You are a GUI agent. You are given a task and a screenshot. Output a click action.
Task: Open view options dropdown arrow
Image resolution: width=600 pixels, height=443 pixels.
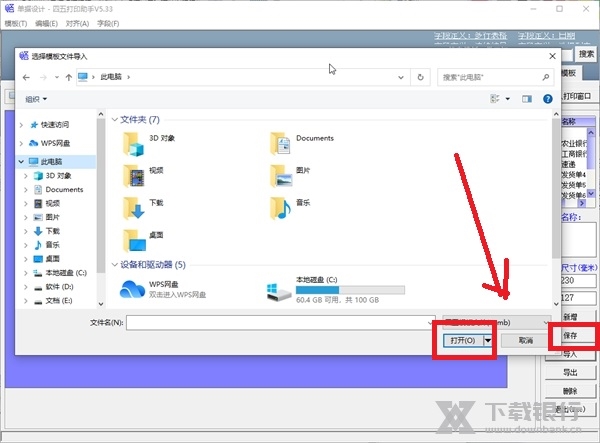coord(508,99)
